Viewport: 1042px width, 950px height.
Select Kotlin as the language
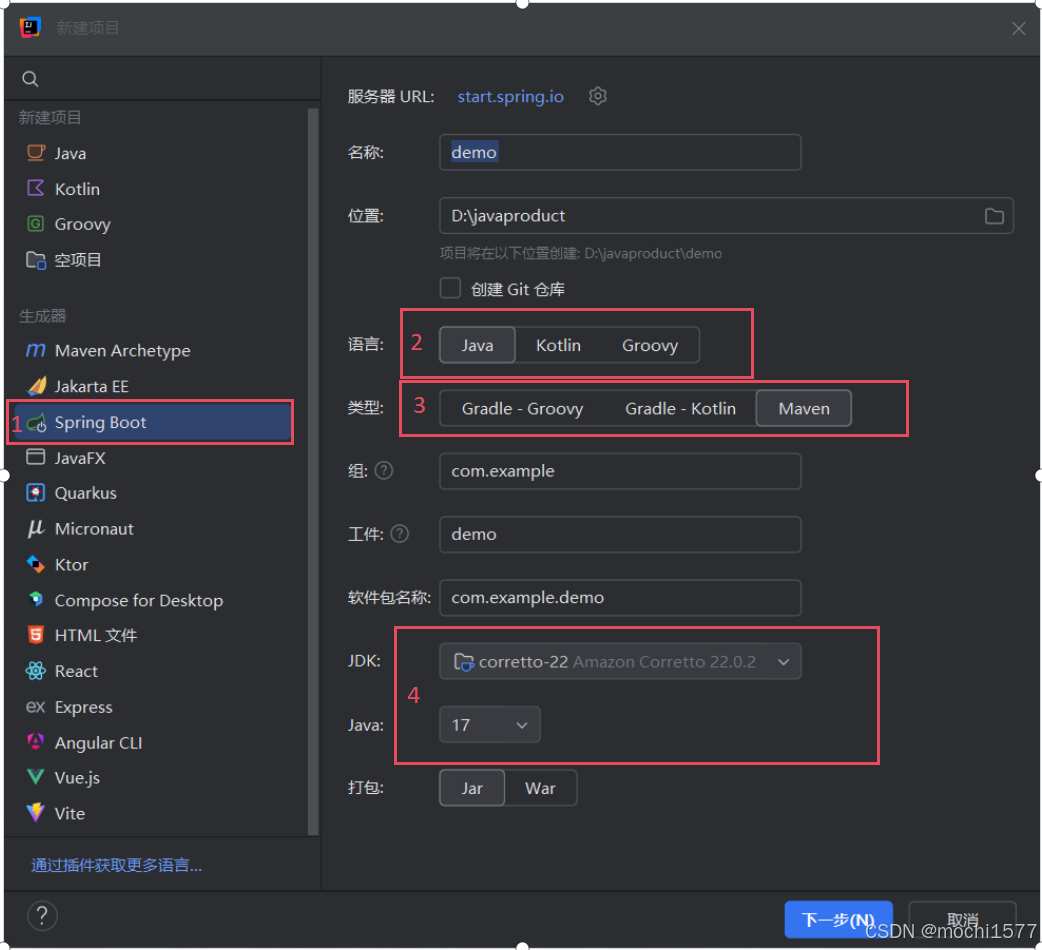click(x=558, y=345)
